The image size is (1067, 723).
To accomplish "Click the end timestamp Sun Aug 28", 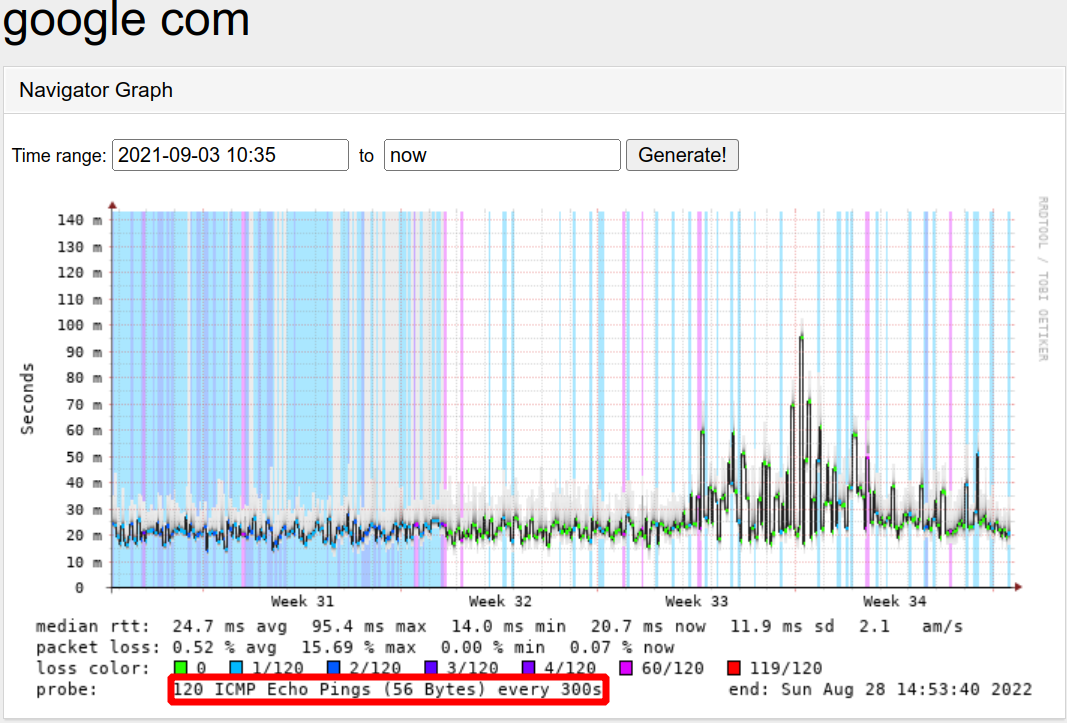I will (881, 690).
